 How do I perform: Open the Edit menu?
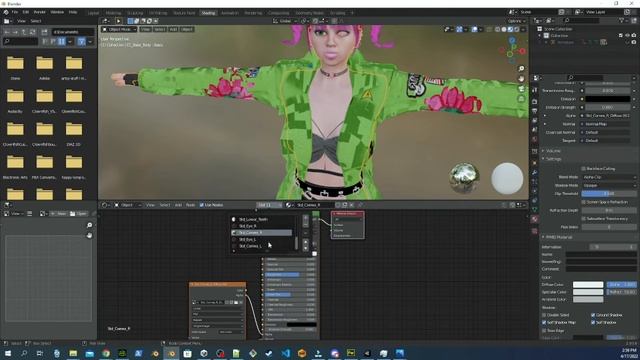pos(26,12)
